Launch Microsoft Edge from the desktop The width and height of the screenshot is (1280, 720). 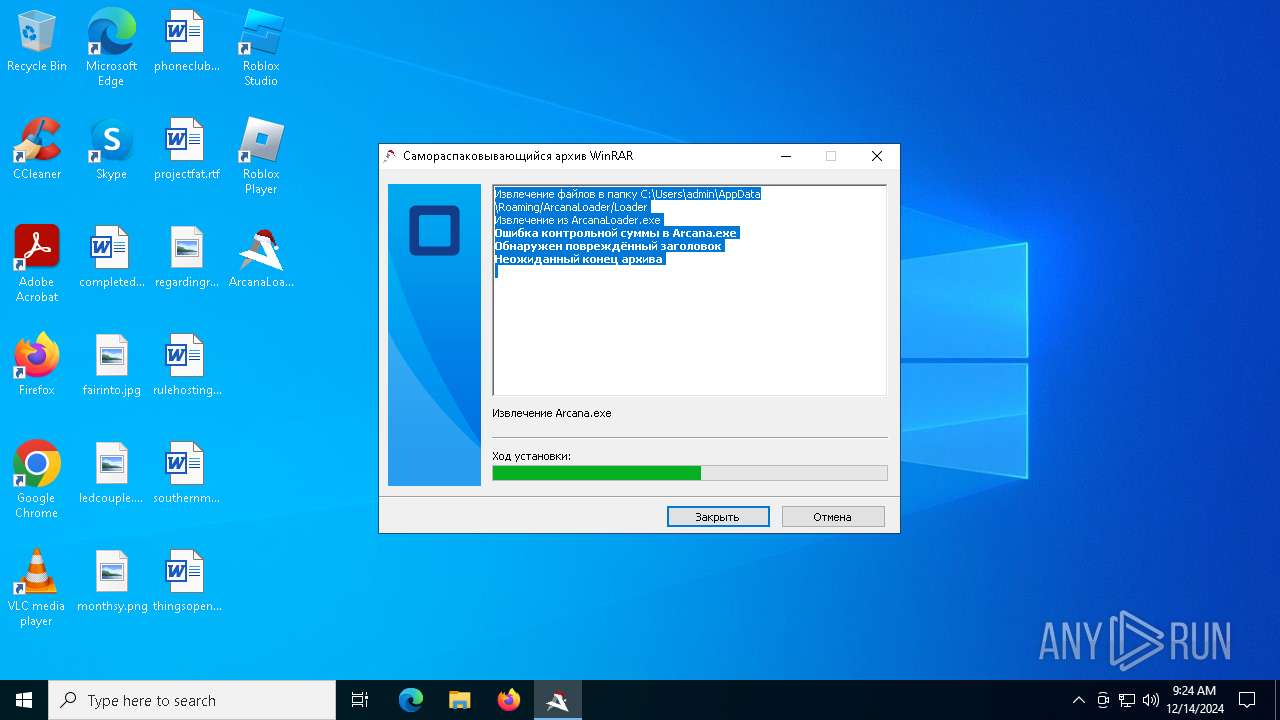click(x=111, y=47)
